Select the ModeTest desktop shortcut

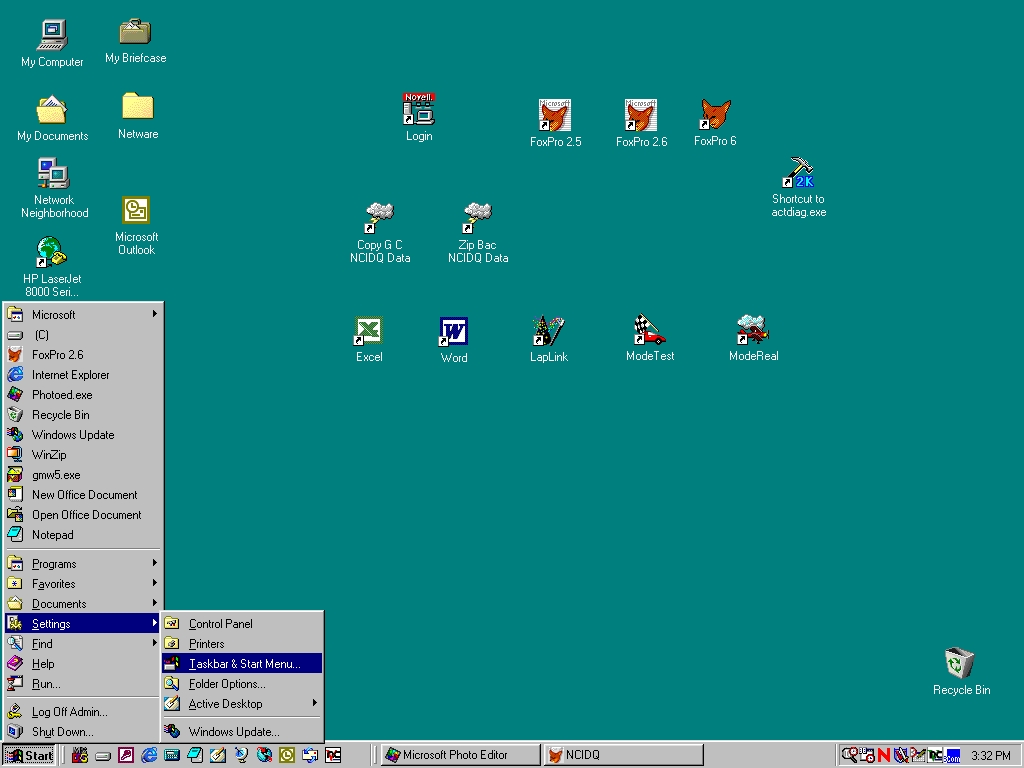click(650, 338)
